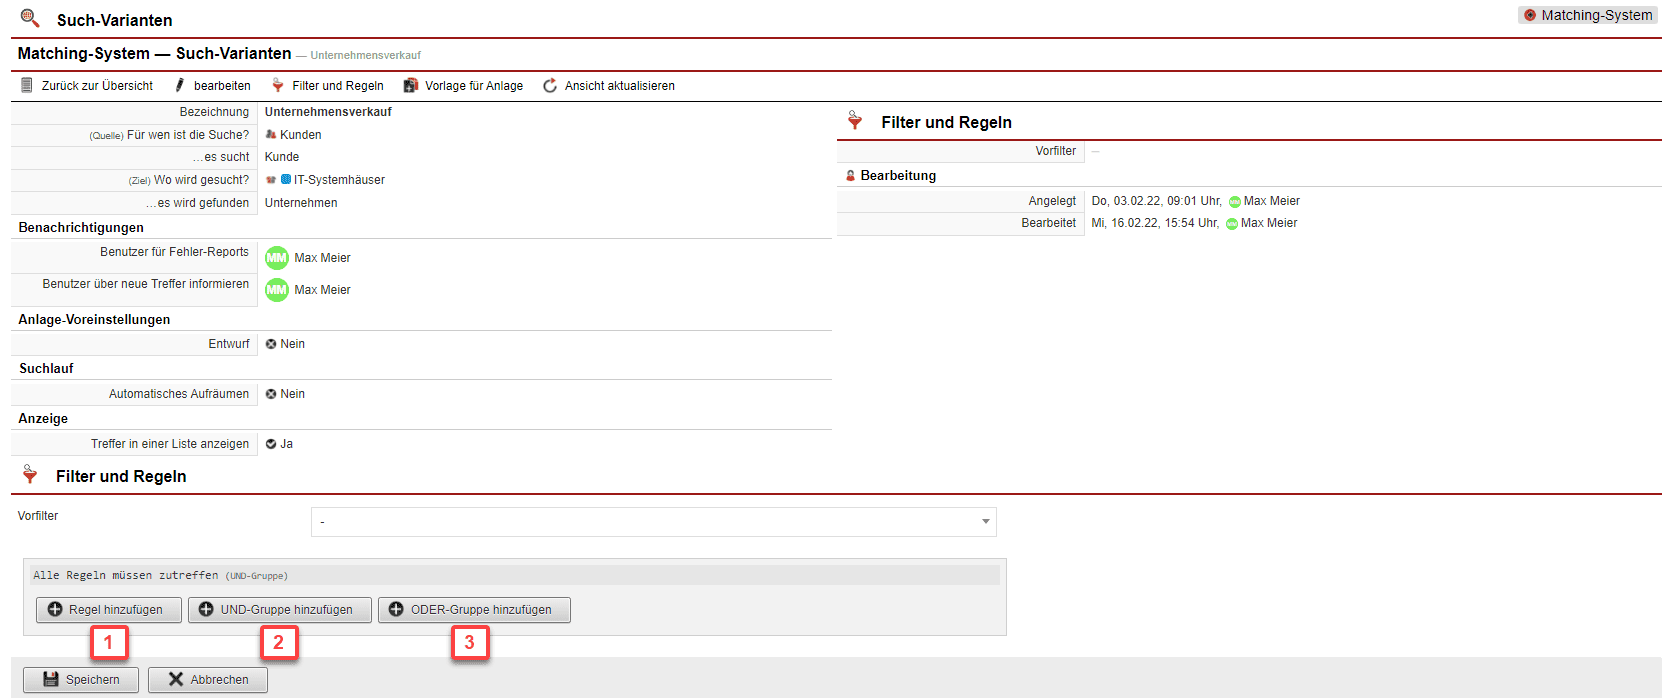Click Max Meier avatar for Fehler-Reports
Image resolution: width=1662 pixels, height=698 pixels.
click(x=277, y=258)
